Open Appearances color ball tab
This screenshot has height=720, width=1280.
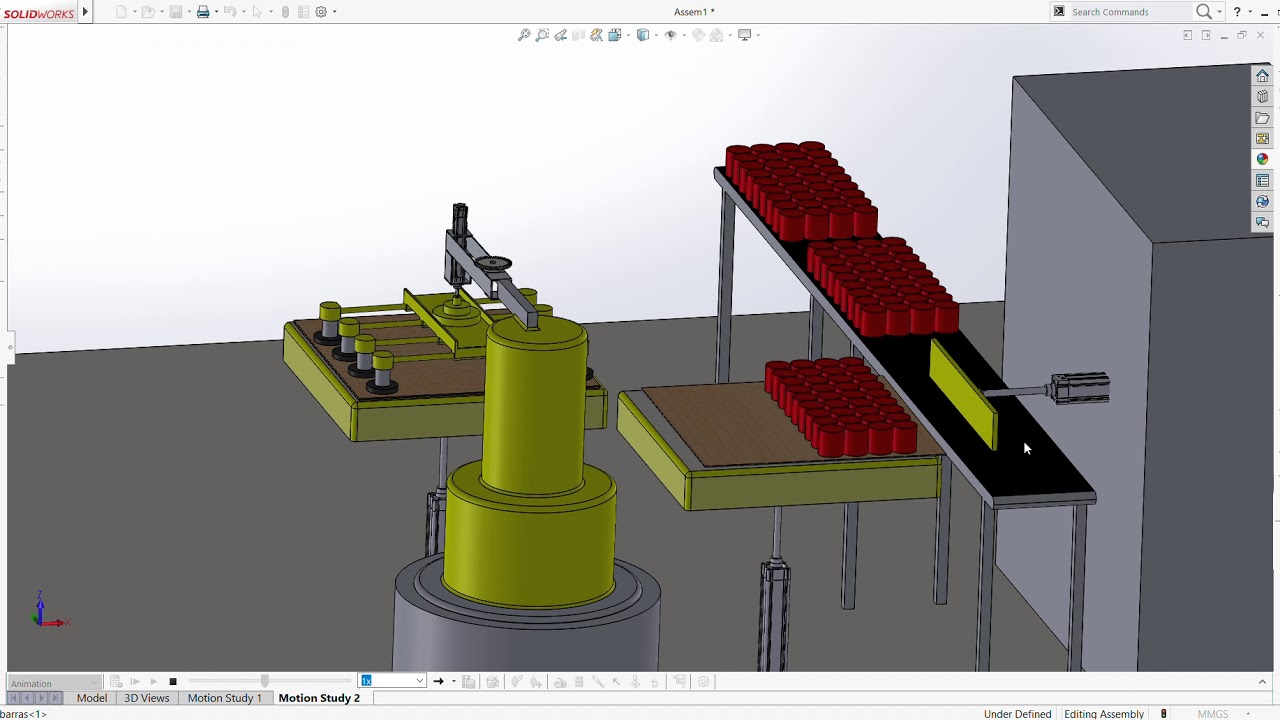tap(1262, 160)
